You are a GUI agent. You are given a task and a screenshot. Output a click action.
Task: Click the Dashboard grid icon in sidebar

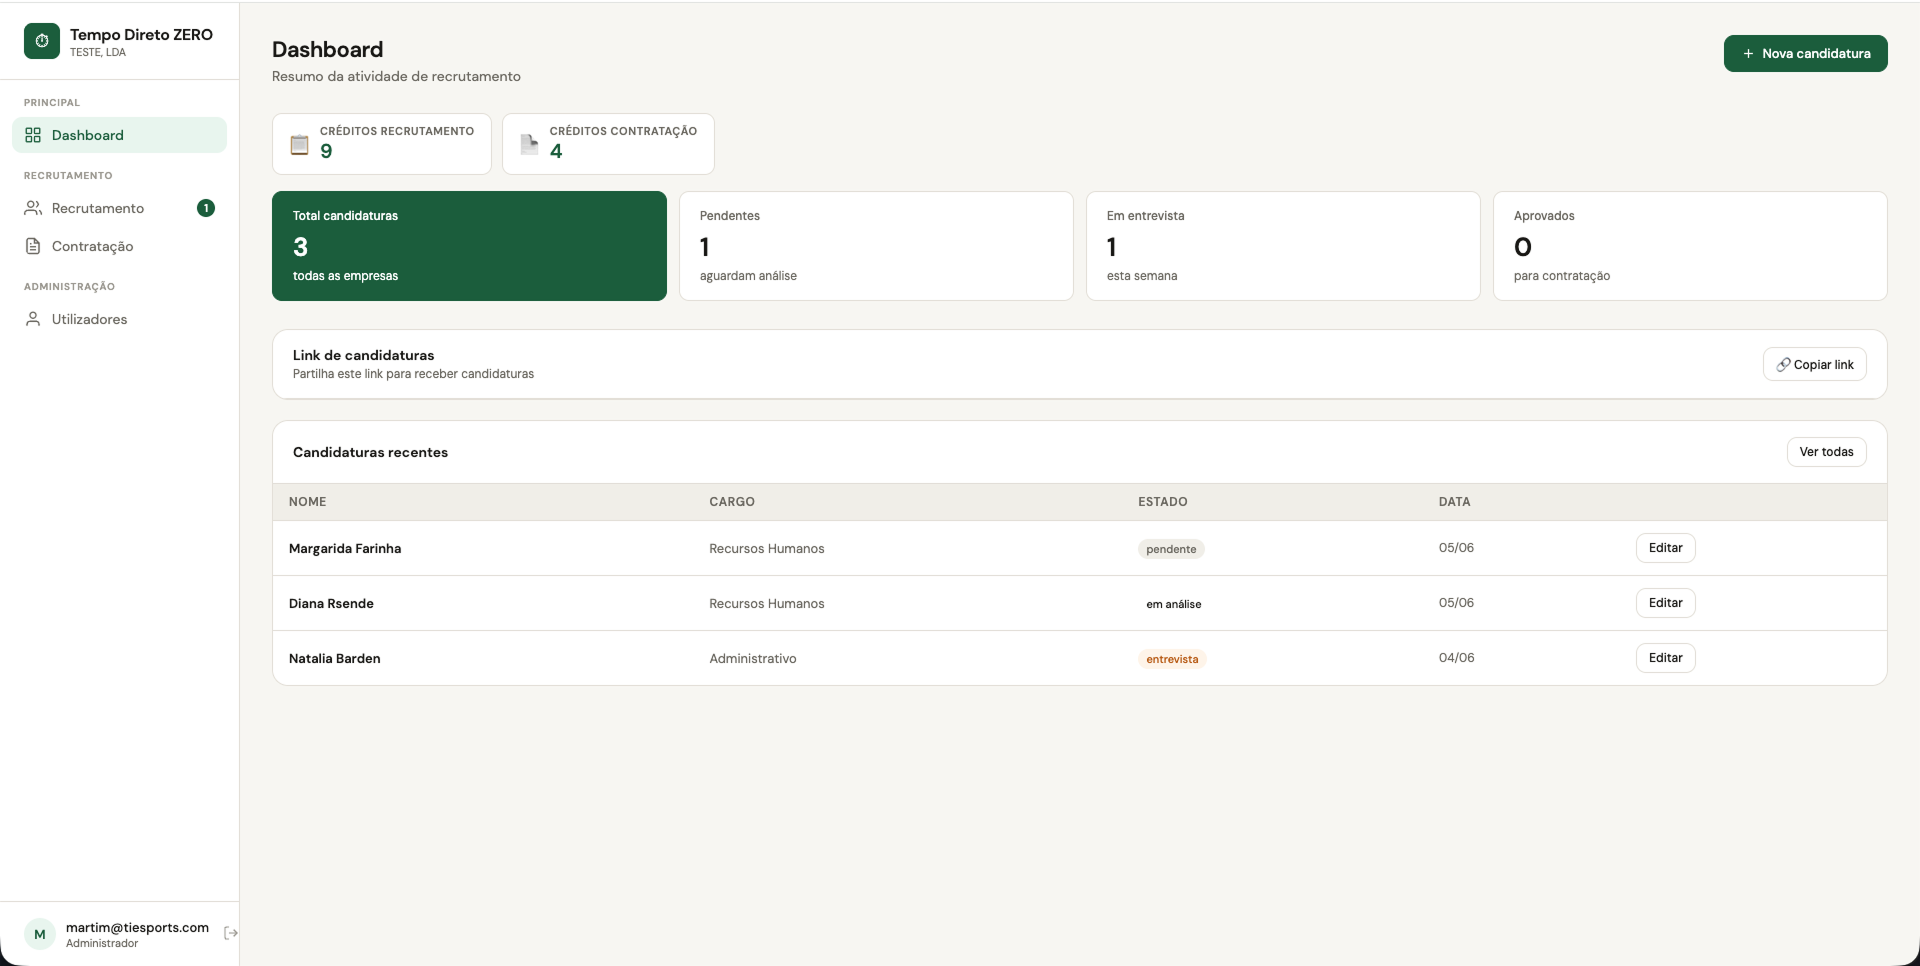(x=33, y=135)
